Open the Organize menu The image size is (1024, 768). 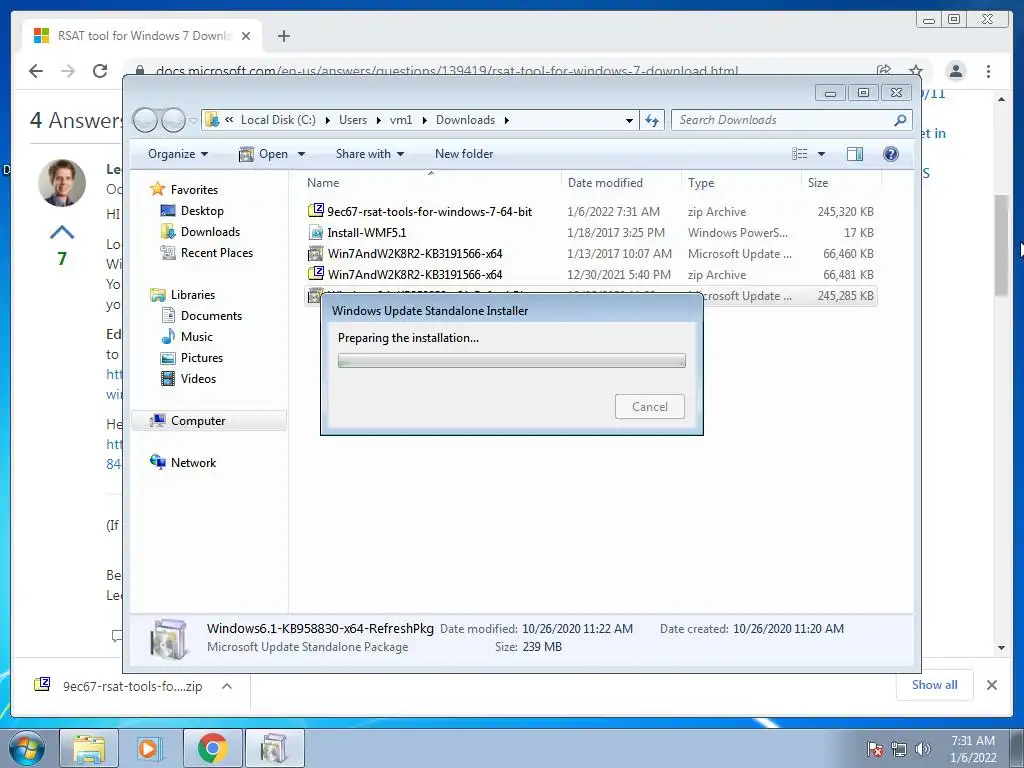coord(178,154)
